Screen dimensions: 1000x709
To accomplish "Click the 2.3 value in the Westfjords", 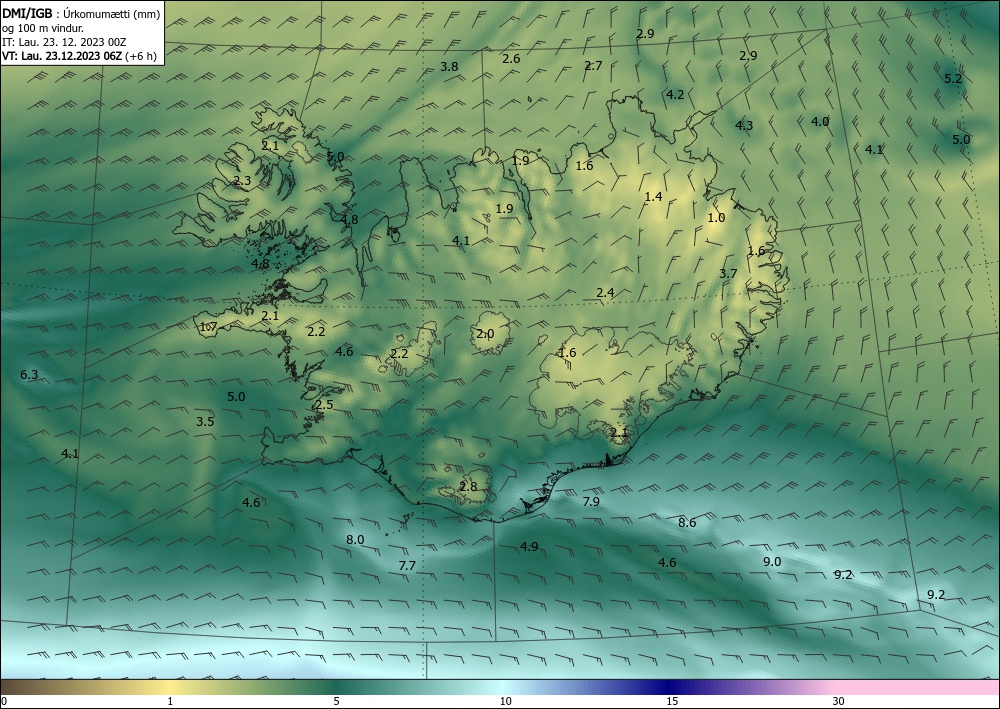I will pos(242,181).
